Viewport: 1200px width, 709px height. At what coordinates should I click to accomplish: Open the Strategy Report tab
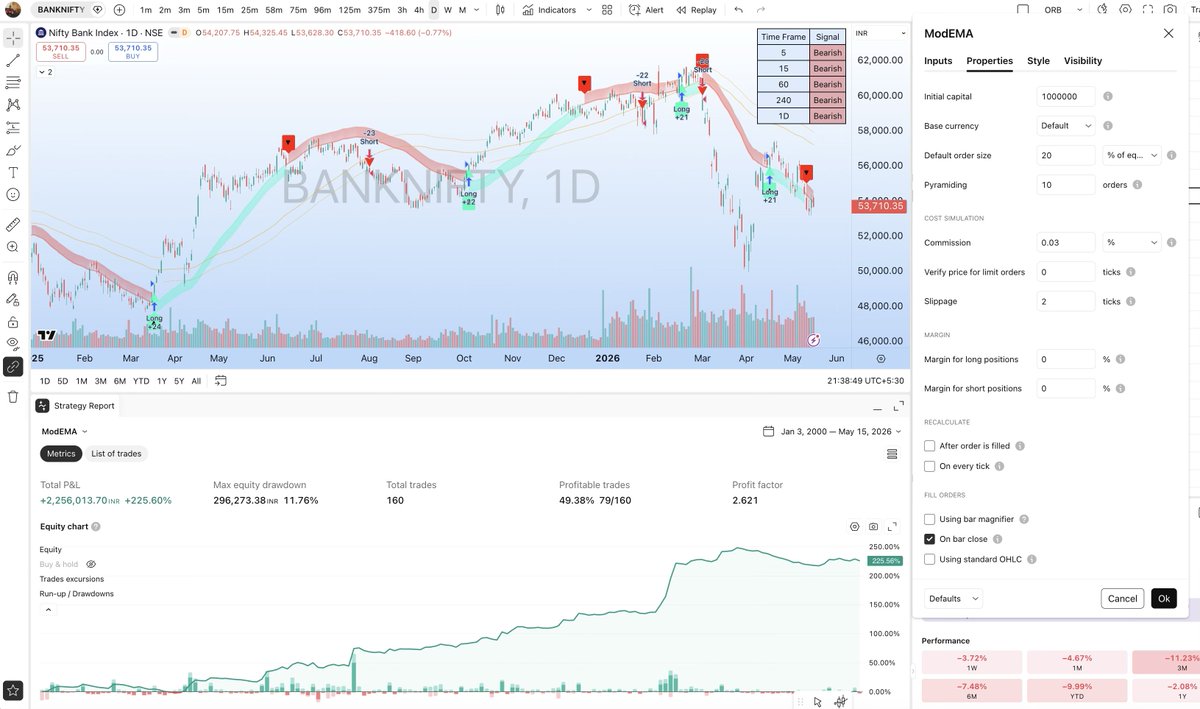point(76,406)
